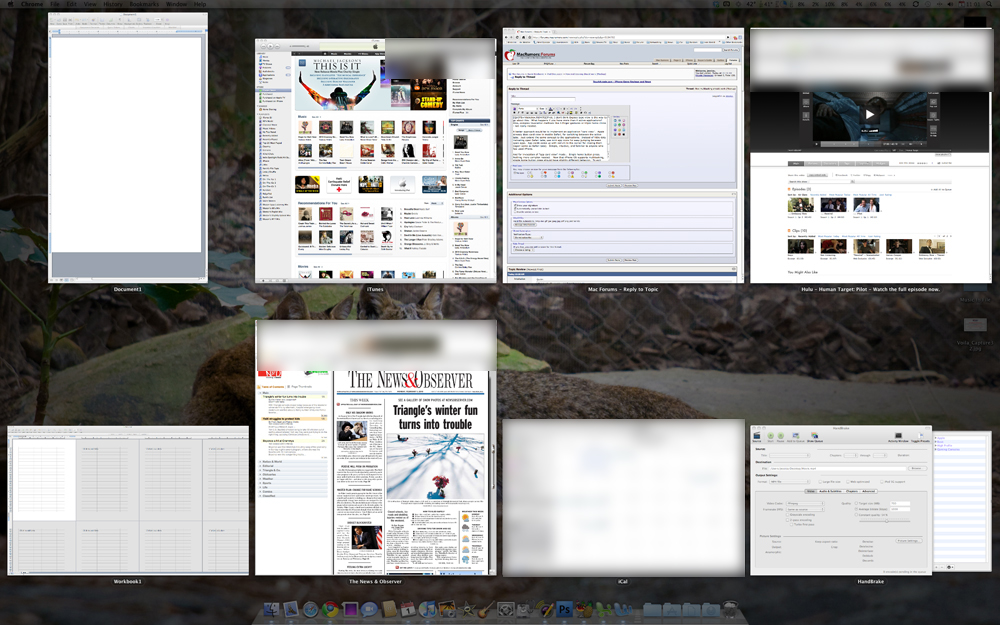Click HandBrake's Show Queue icon
This screenshot has height=625, width=1000.
pyautogui.click(x=815, y=436)
